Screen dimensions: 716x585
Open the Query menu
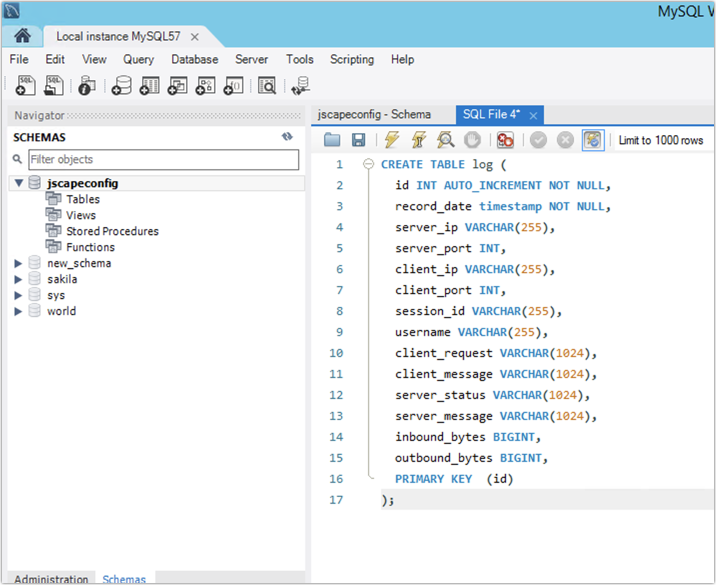click(x=138, y=60)
